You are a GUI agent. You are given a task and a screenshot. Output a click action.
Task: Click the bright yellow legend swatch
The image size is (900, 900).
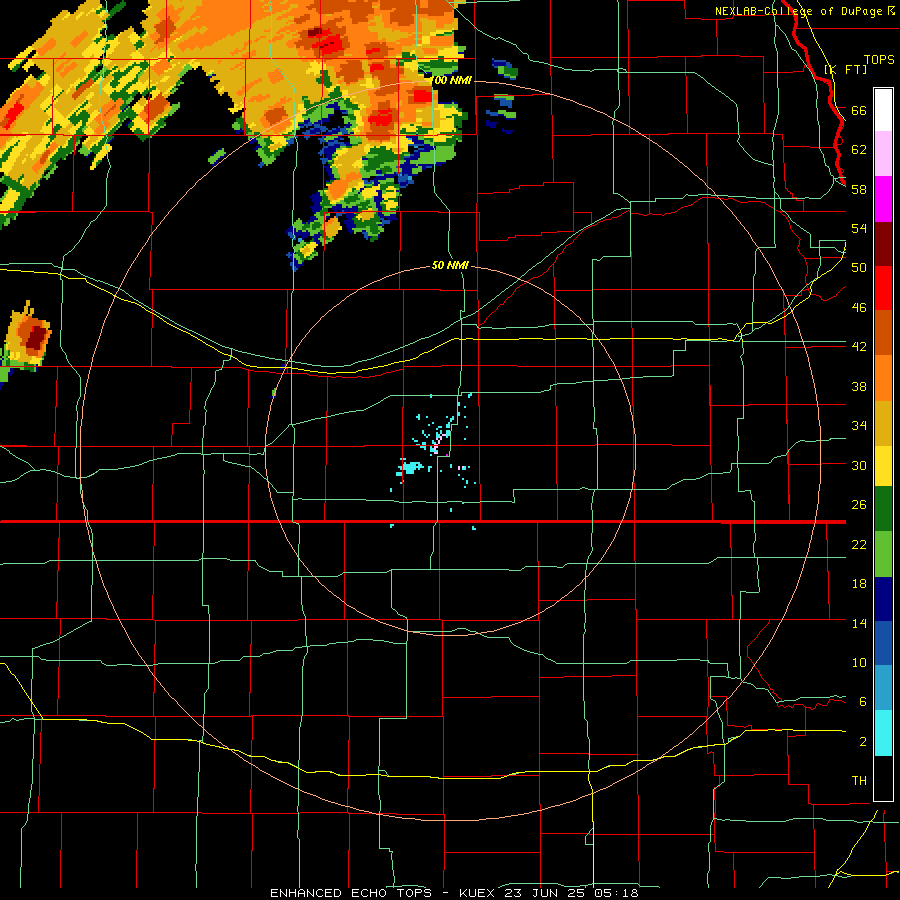[883, 466]
